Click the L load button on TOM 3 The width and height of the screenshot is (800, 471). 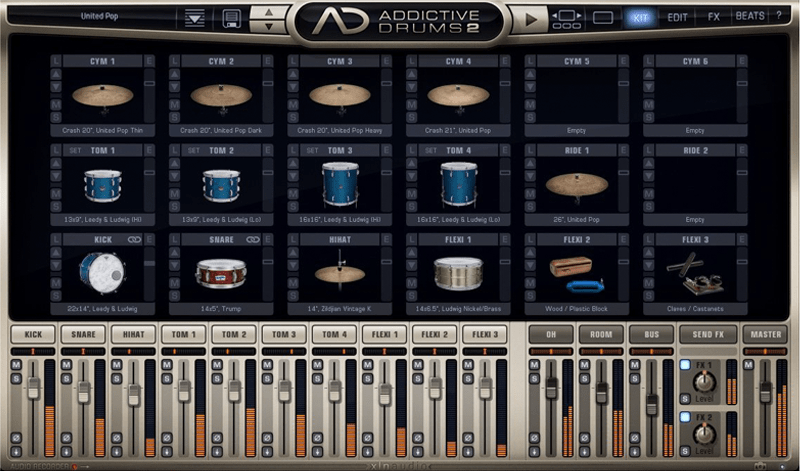[293, 150]
